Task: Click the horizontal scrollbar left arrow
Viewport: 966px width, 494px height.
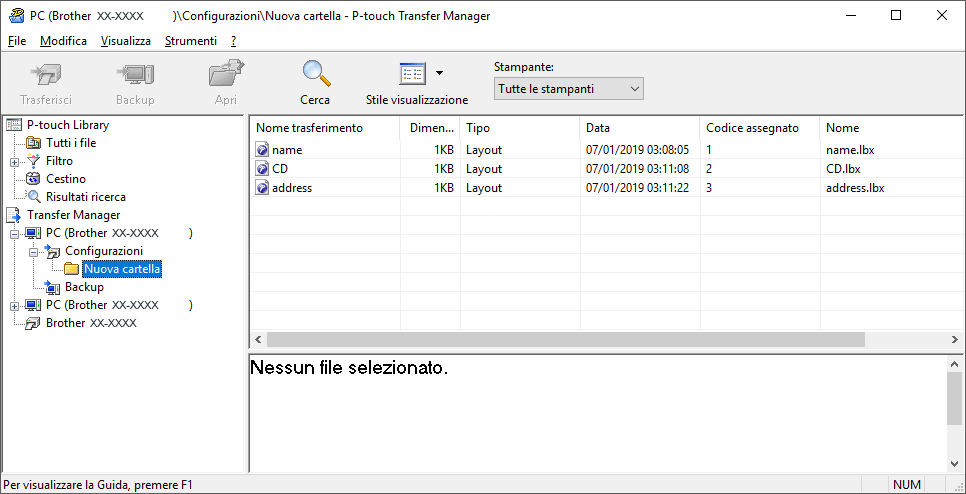Action: (258, 339)
